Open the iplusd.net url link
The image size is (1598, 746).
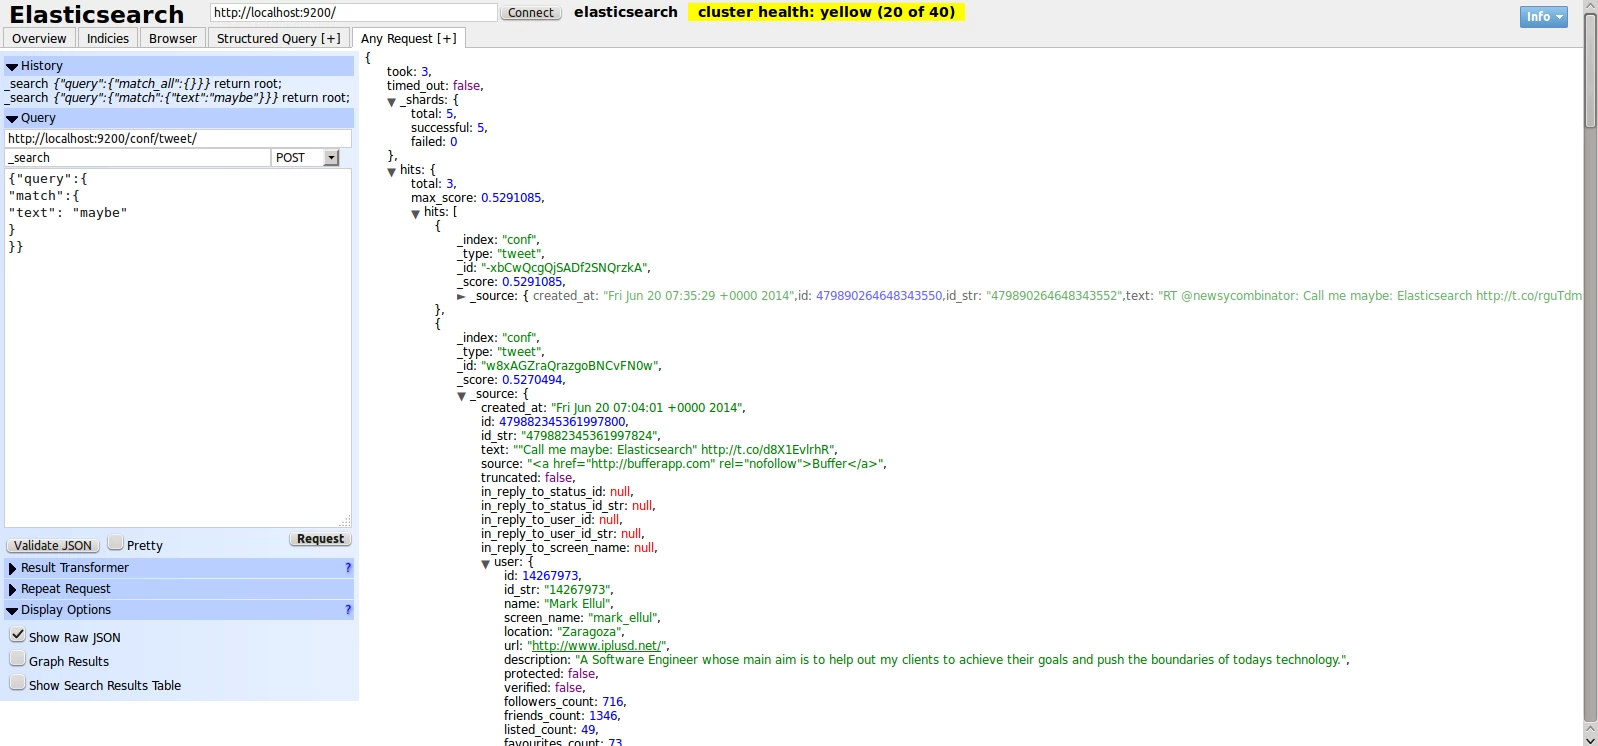pyautogui.click(x=597, y=646)
